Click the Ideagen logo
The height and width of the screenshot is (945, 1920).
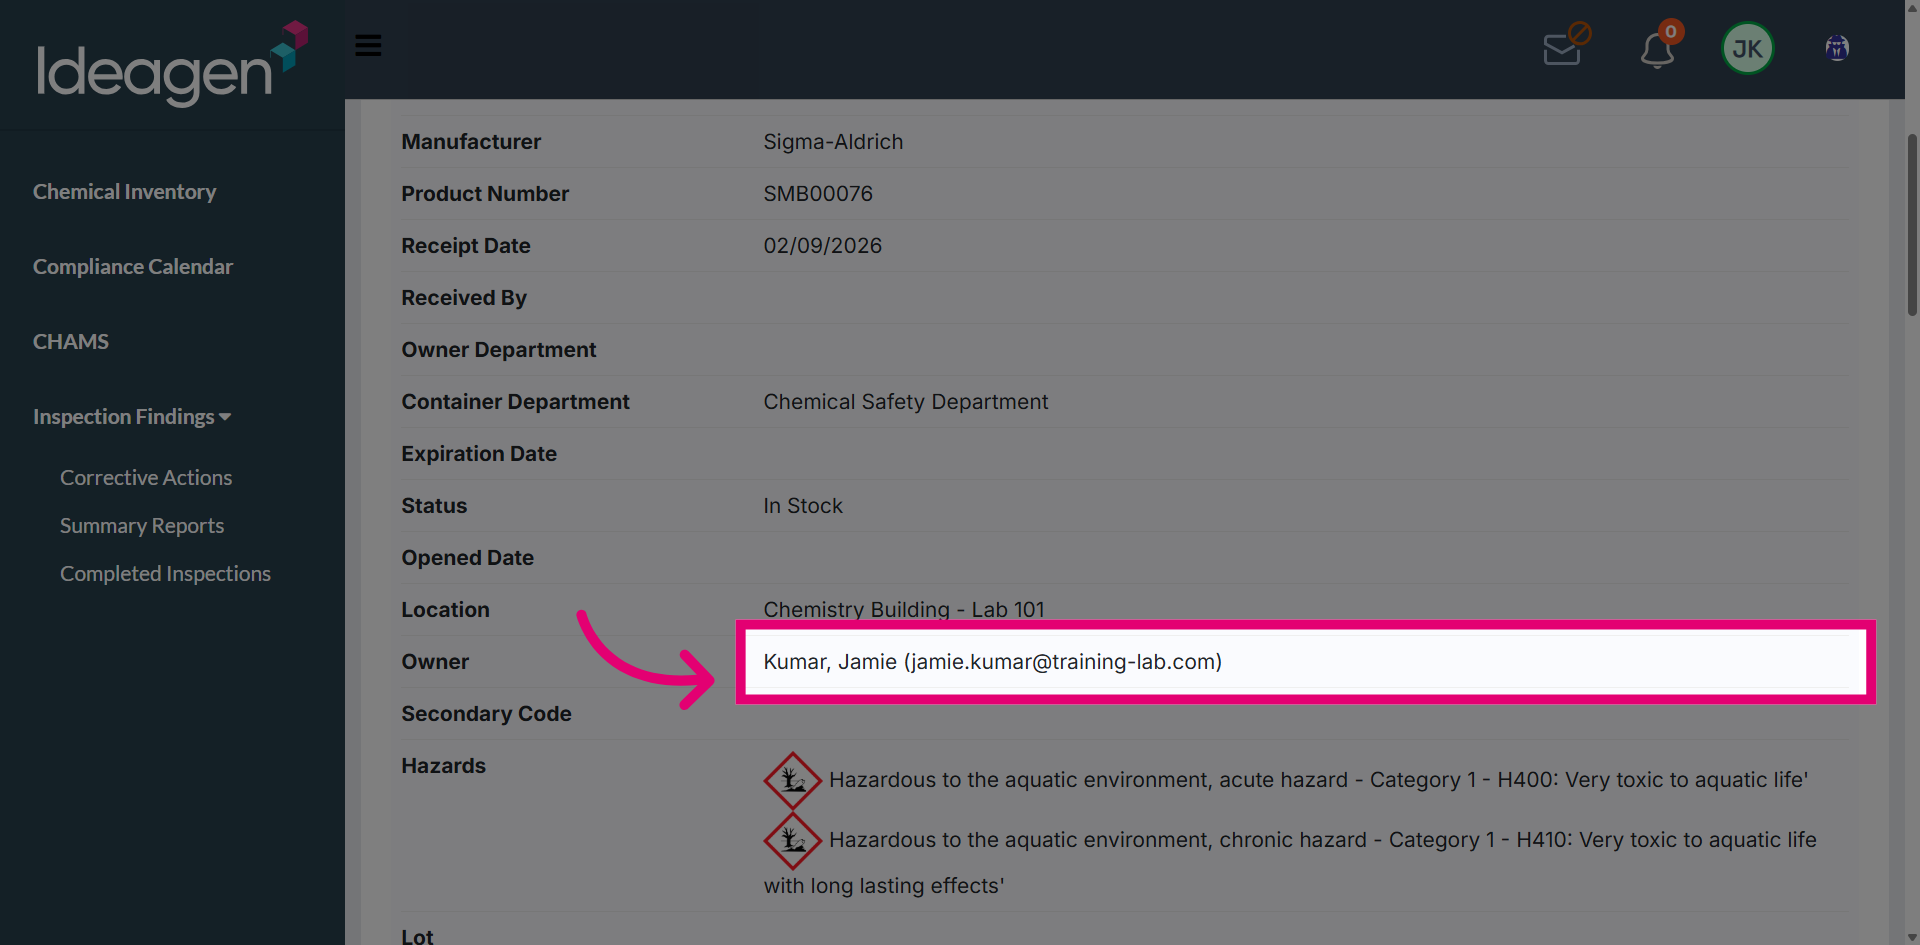[x=172, y=64]
